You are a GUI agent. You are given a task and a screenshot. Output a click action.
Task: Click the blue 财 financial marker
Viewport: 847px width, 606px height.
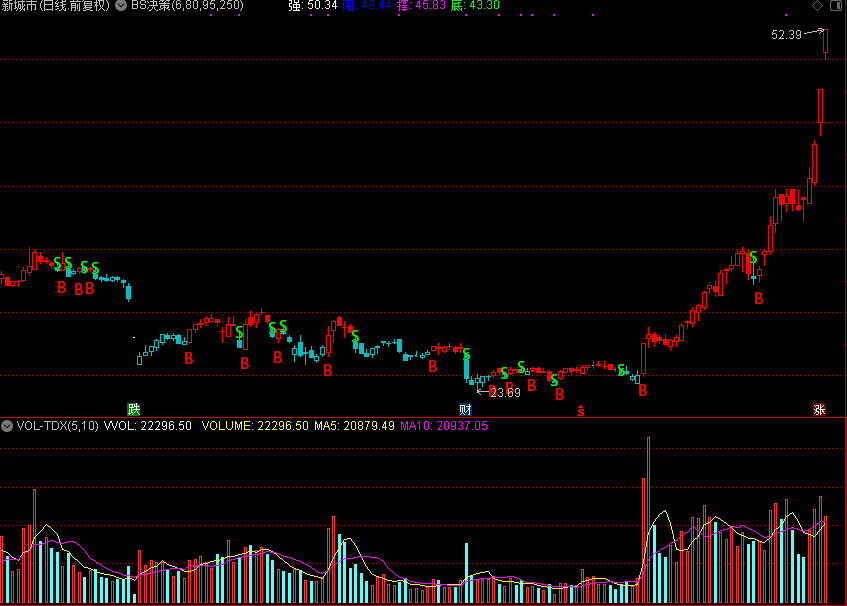pos(465,409)
